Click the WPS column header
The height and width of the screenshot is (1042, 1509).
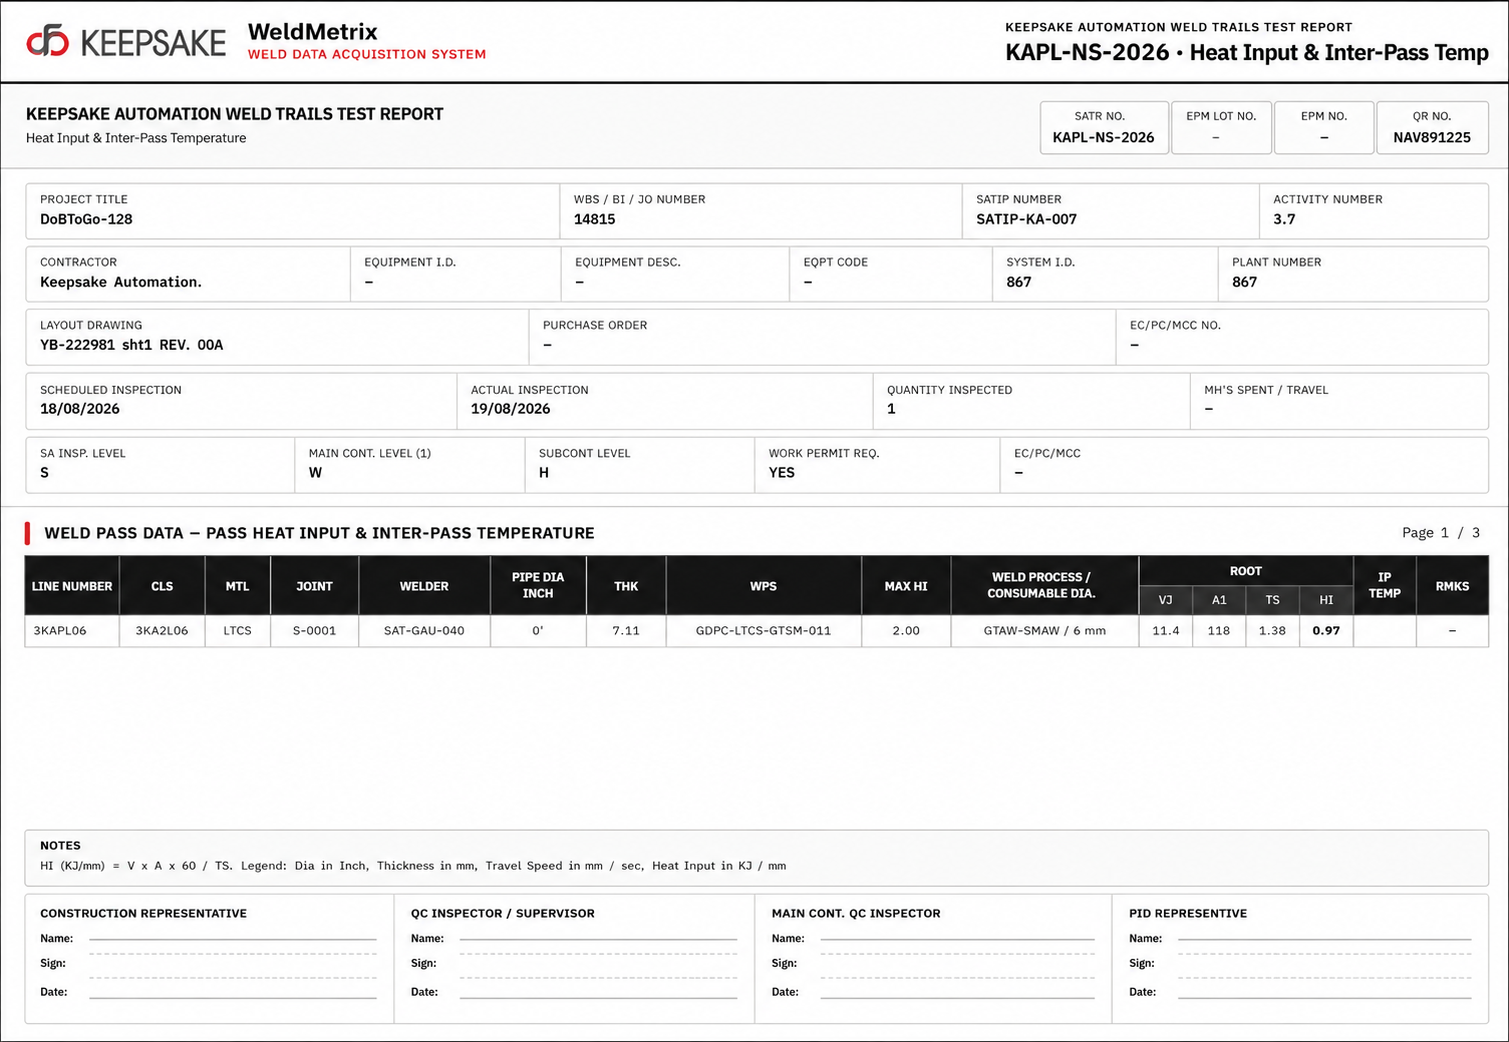(x=763, y=586)
